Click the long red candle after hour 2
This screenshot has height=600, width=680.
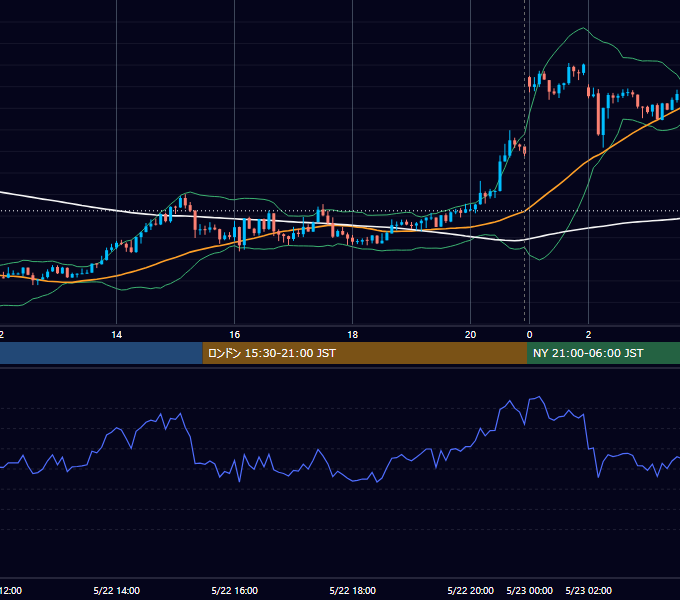(598, 114)
